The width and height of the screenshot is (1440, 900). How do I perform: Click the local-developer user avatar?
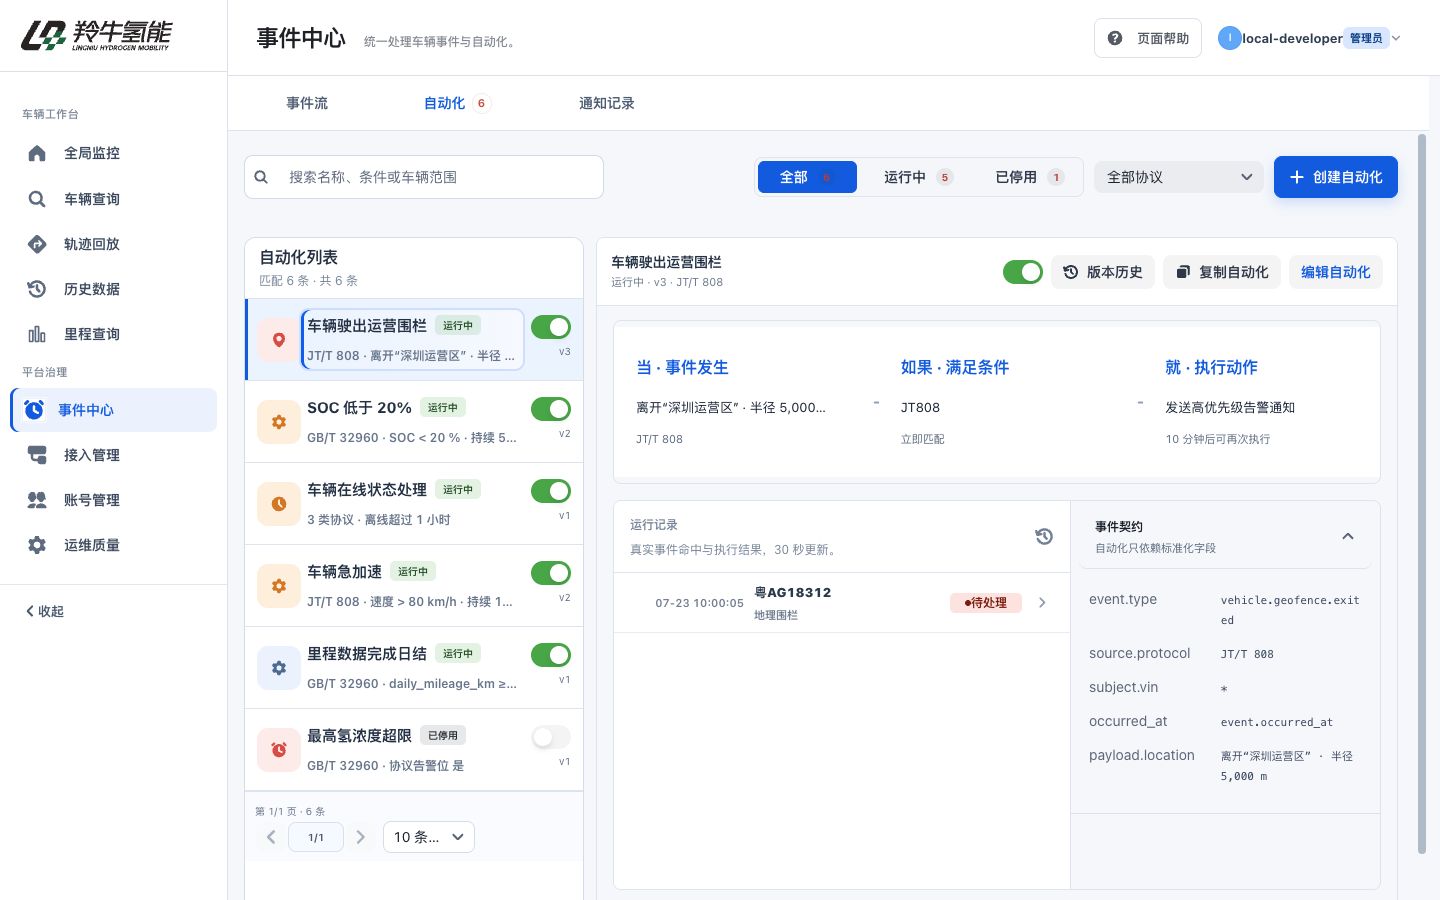click(1229, 38)
